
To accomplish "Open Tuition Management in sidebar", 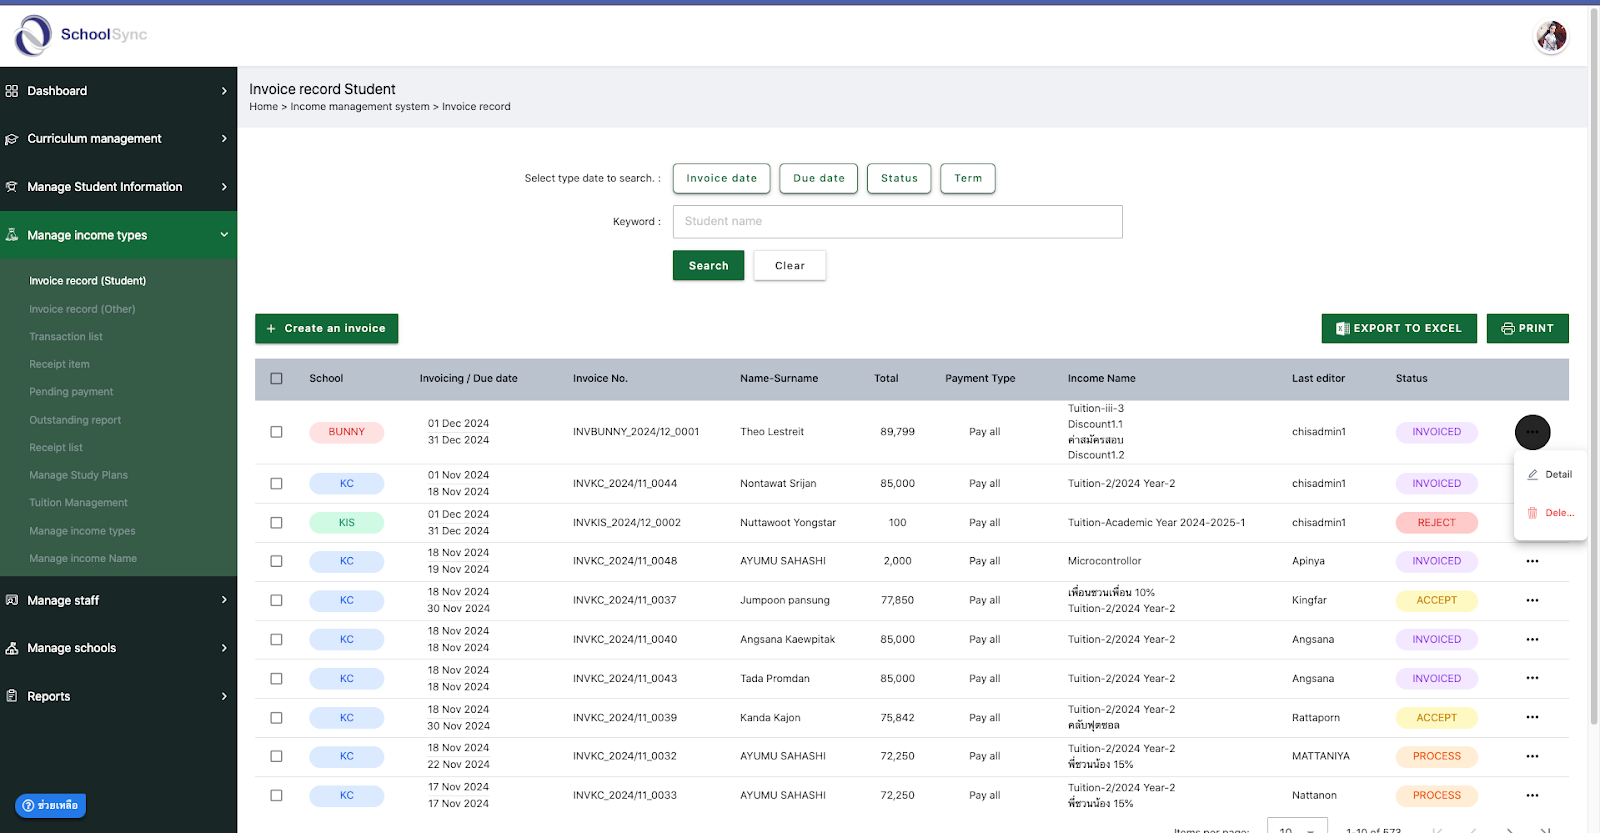I will (78, 503).
